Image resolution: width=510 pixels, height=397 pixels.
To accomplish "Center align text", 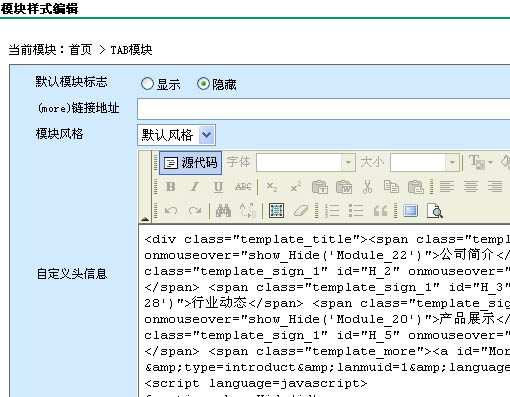I will click(471, 187).
